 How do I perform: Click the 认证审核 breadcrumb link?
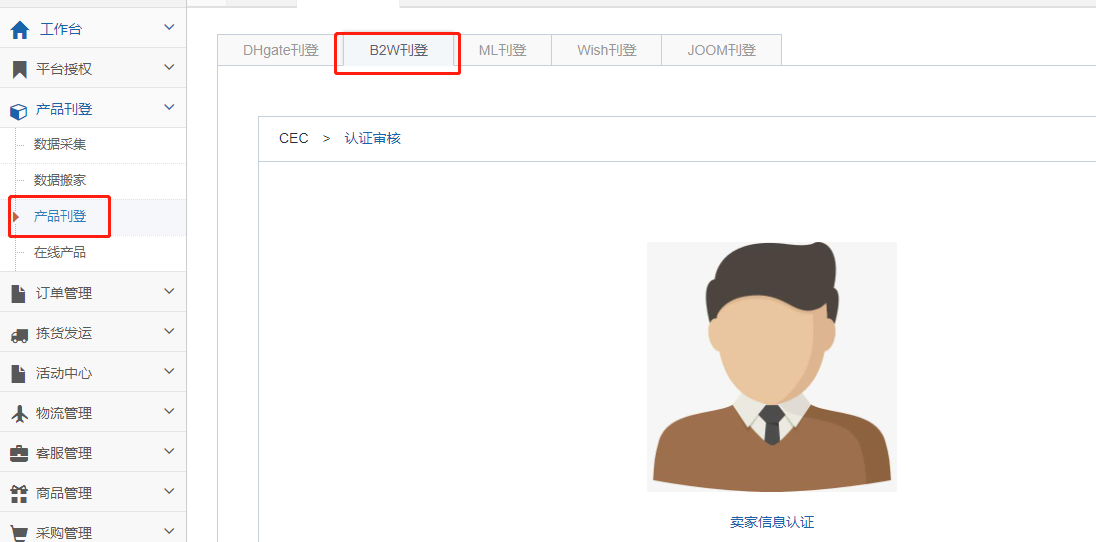tap(373, 138)
